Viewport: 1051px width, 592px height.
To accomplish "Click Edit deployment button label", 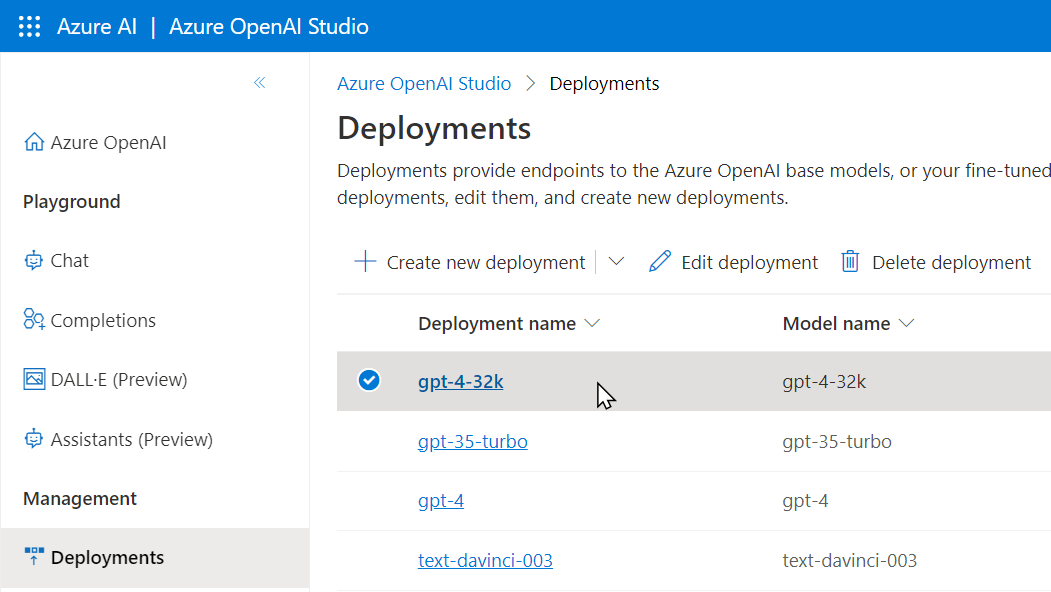I will point(749,262).
